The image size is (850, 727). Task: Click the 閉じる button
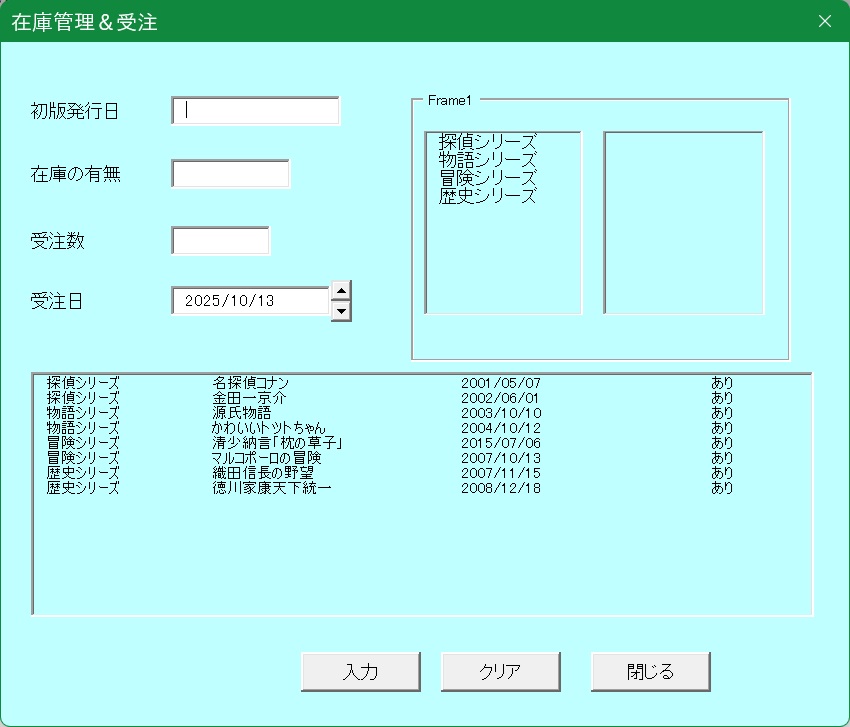pos(650,671)
